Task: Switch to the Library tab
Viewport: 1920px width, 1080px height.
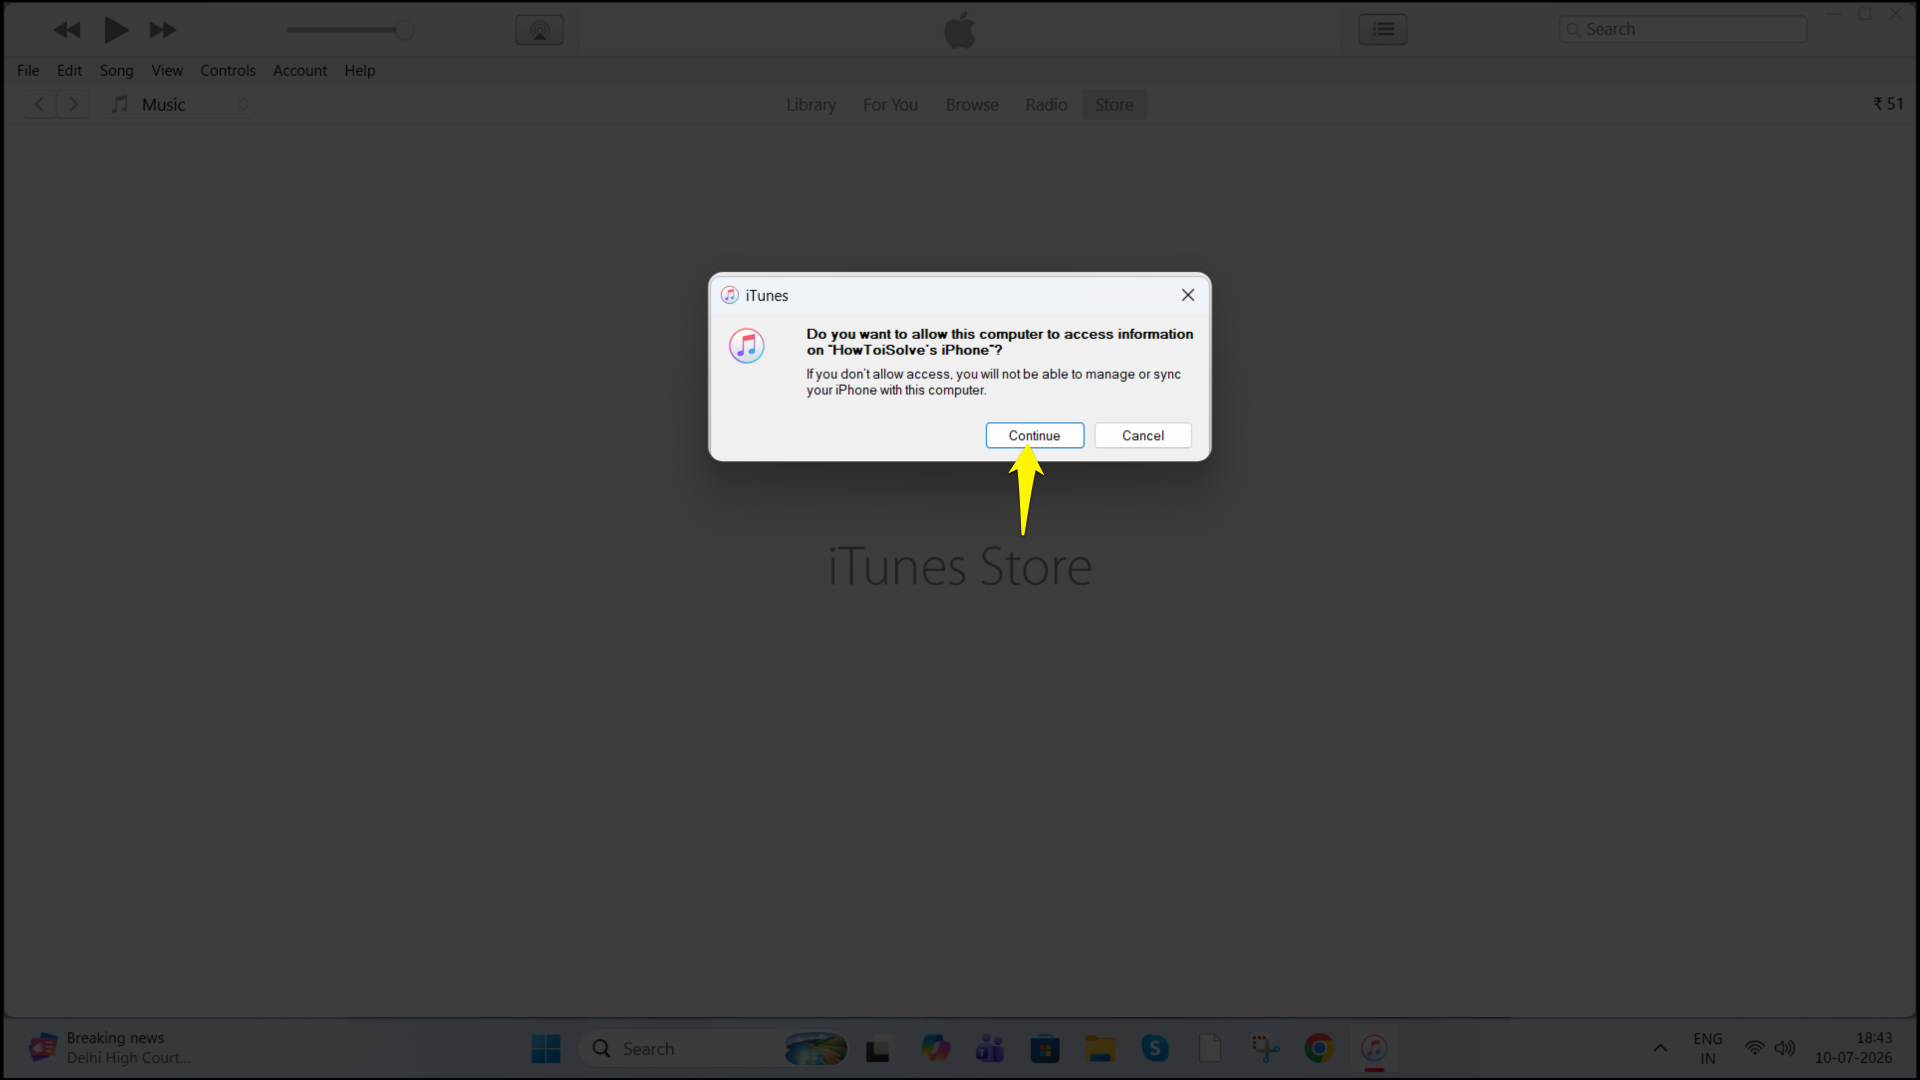Action: (x=811, y=104)
